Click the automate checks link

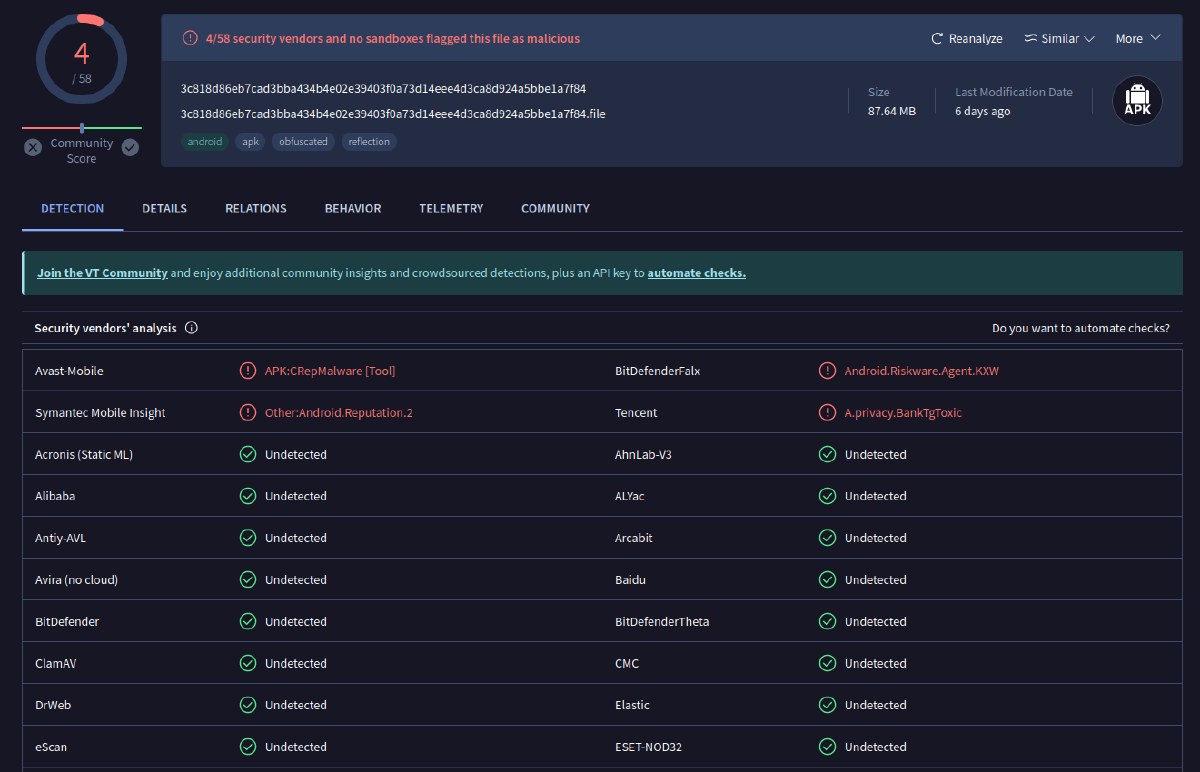[x=697, y=273]
